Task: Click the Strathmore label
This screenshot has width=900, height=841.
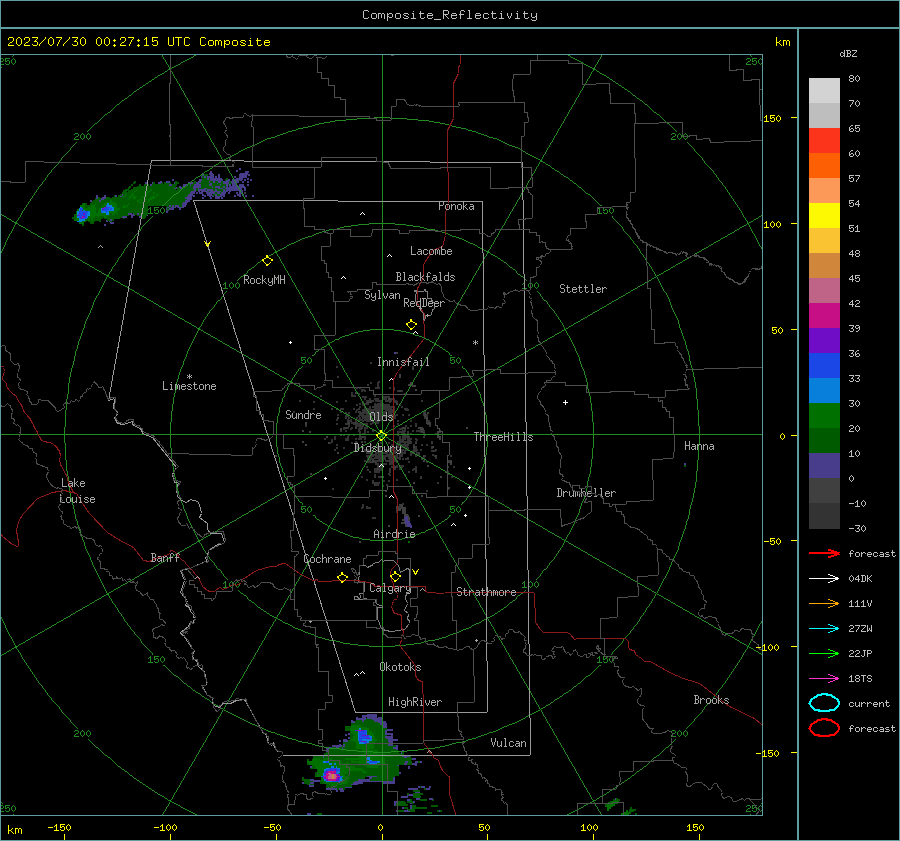Action: coord(486,592)
